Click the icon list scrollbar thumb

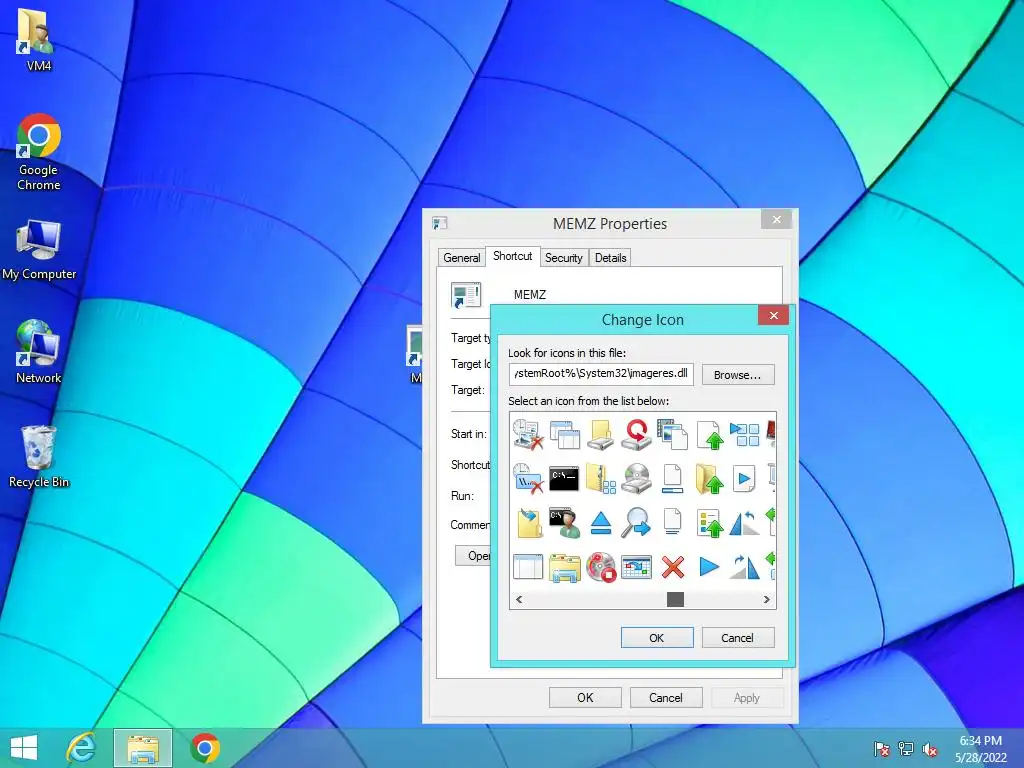(675, 600)
